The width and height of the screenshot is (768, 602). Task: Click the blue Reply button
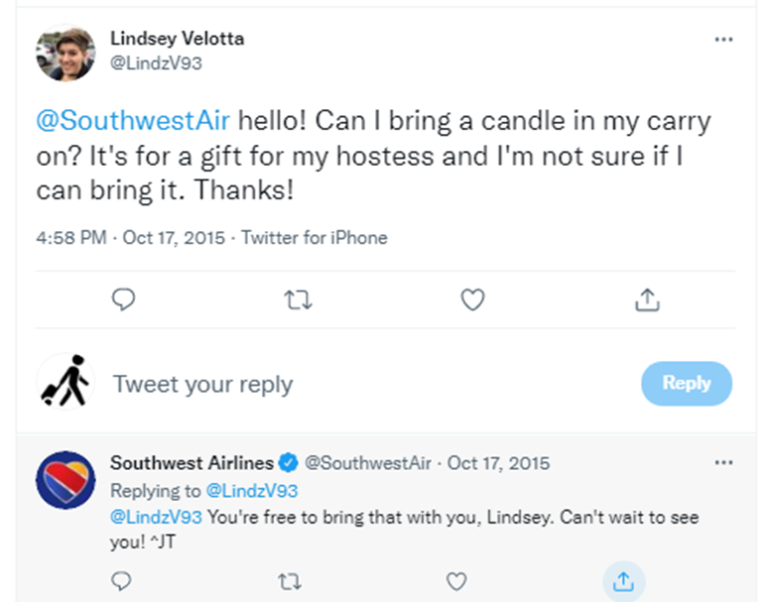tap(687, 383)
